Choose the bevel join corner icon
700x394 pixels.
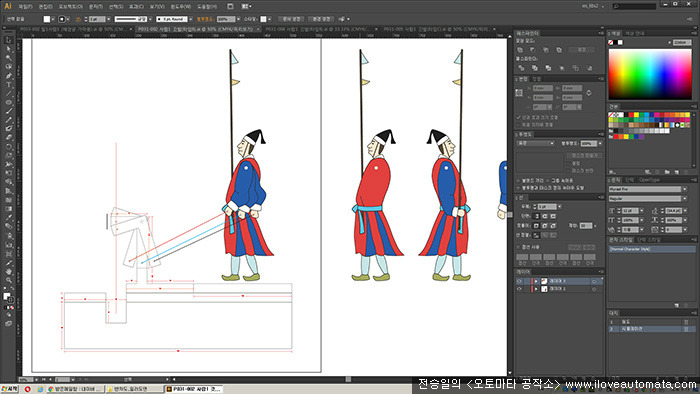pos(553,226)
